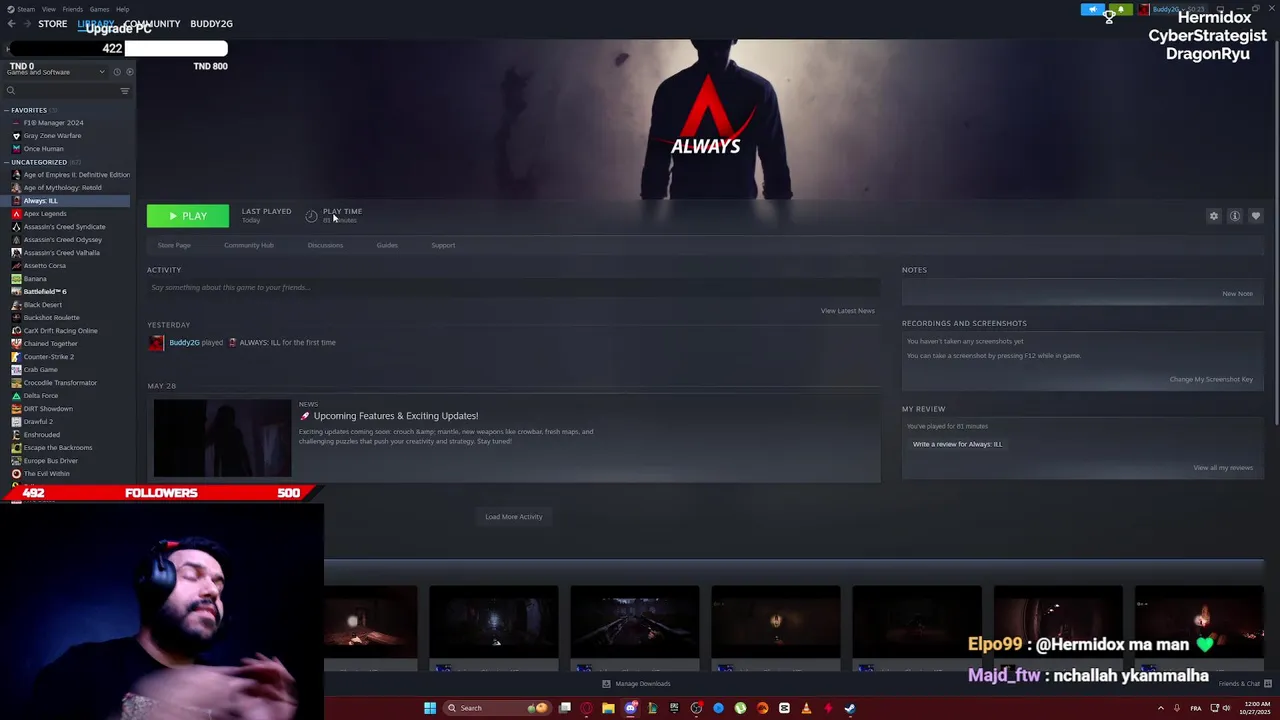Viewport: 1280px width, 720px height.
Task: Switch to the Community tab
Action: pyautogui.click(x=152, y=23)
